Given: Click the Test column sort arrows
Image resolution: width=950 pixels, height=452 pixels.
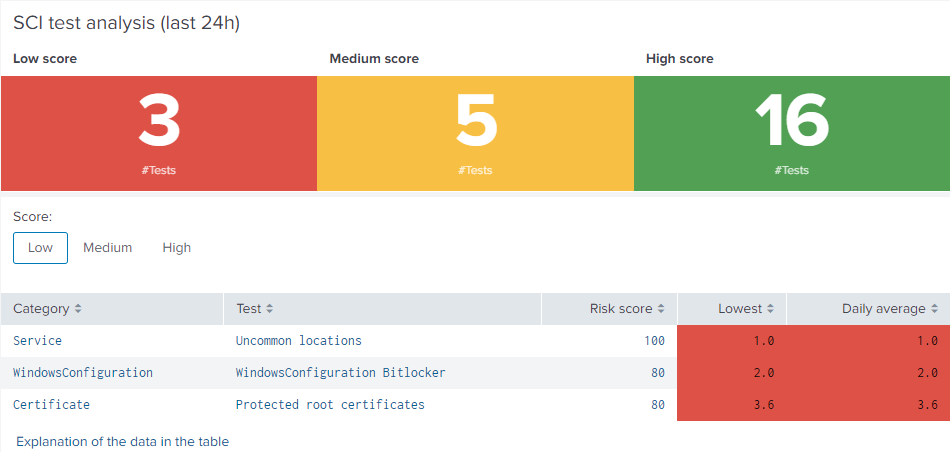Looking at the screenshot, I should [269, 309].
